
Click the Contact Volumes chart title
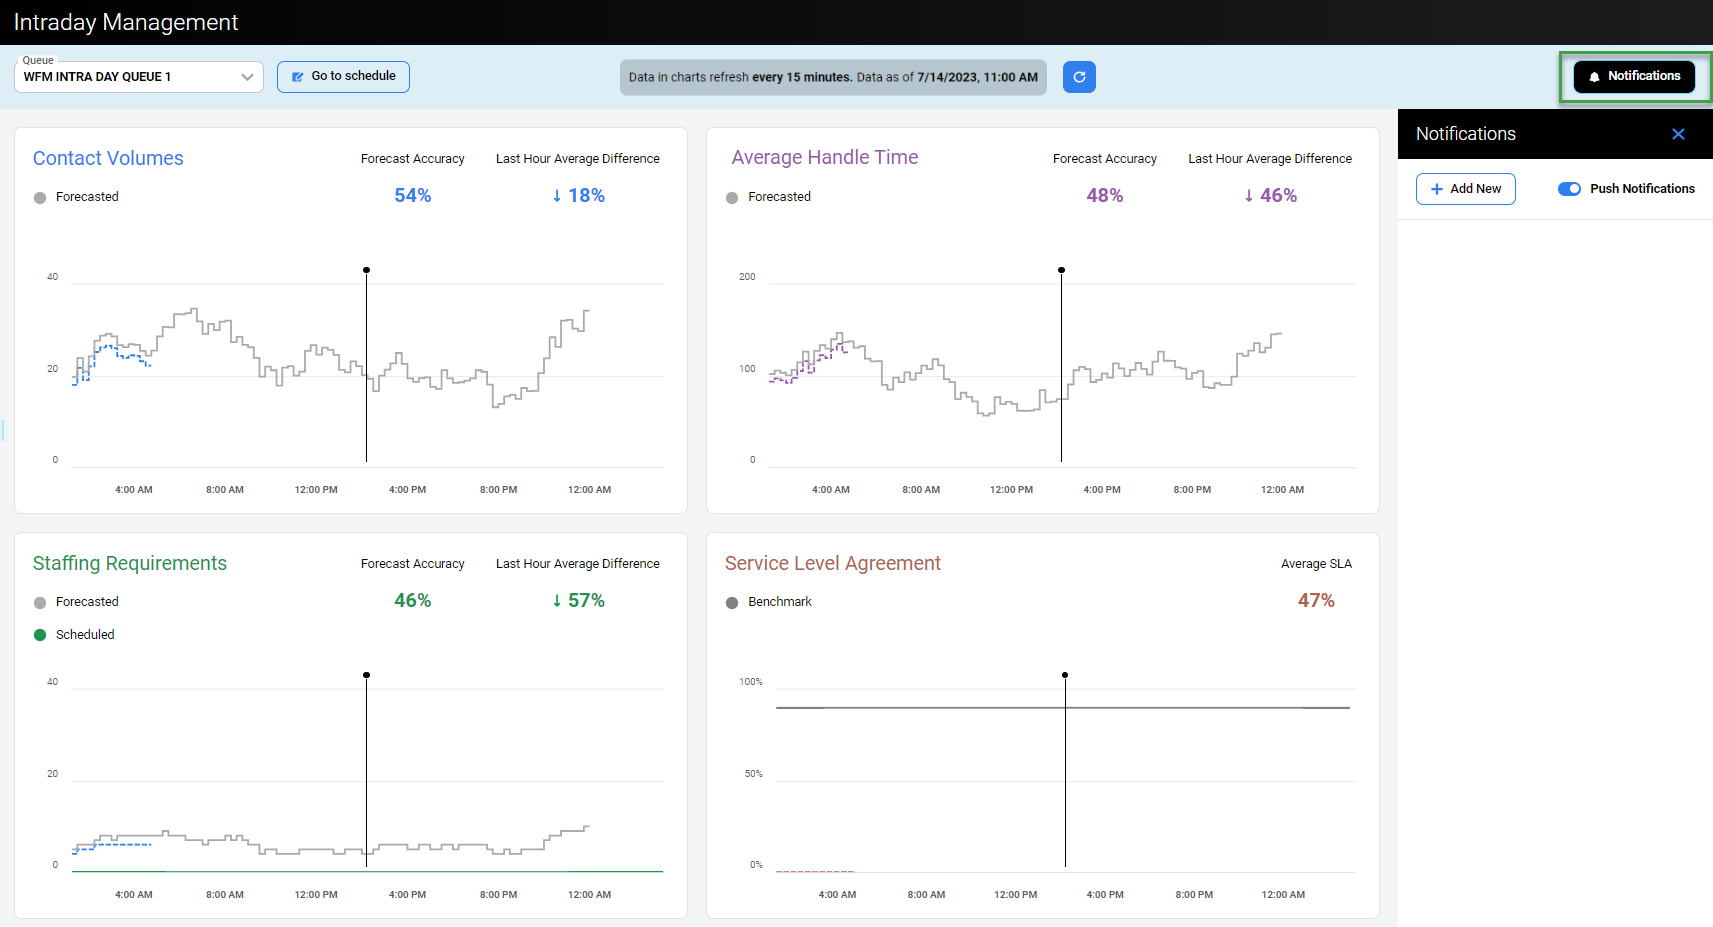pos(108,158)
